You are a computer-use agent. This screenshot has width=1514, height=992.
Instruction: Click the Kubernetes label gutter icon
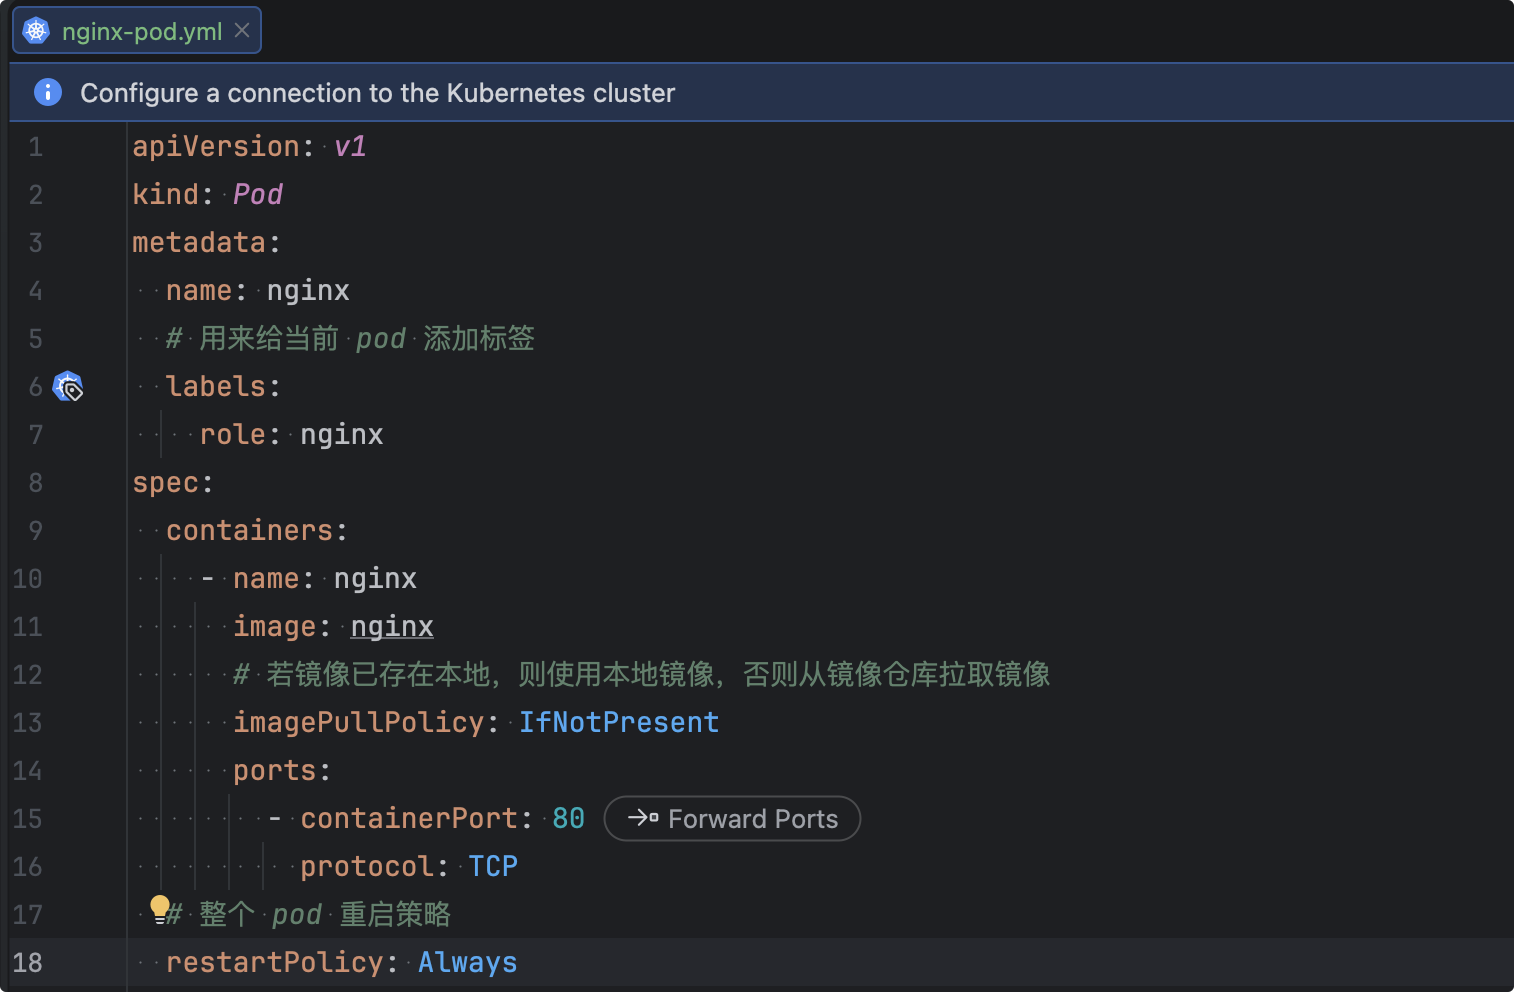coord(68,386)
